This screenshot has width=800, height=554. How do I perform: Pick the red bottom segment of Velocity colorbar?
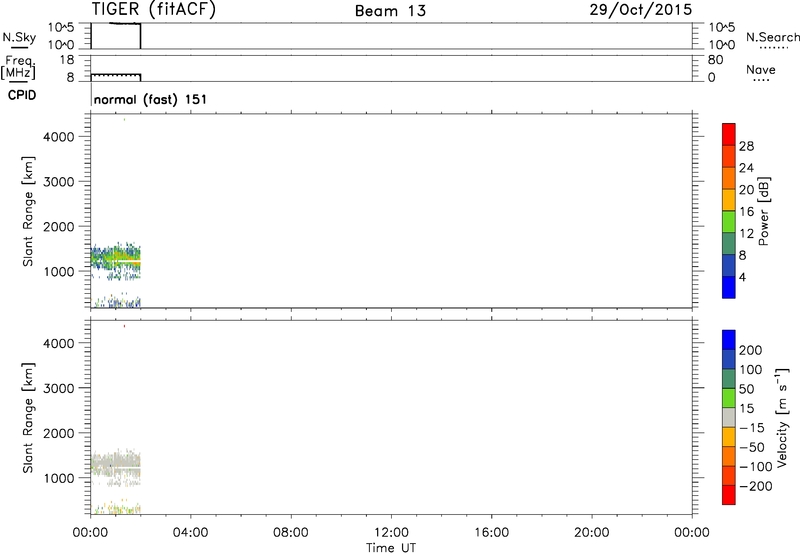[x=729, y=495]
